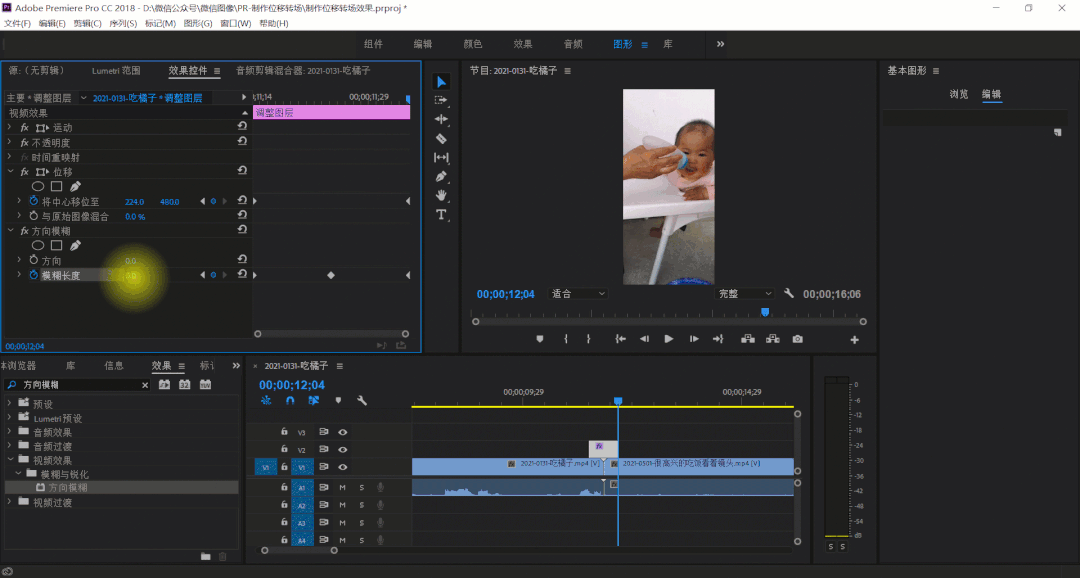Select the Pen tool in the toolbar
The image size is (1080, 578).
[x=442, y=176]
